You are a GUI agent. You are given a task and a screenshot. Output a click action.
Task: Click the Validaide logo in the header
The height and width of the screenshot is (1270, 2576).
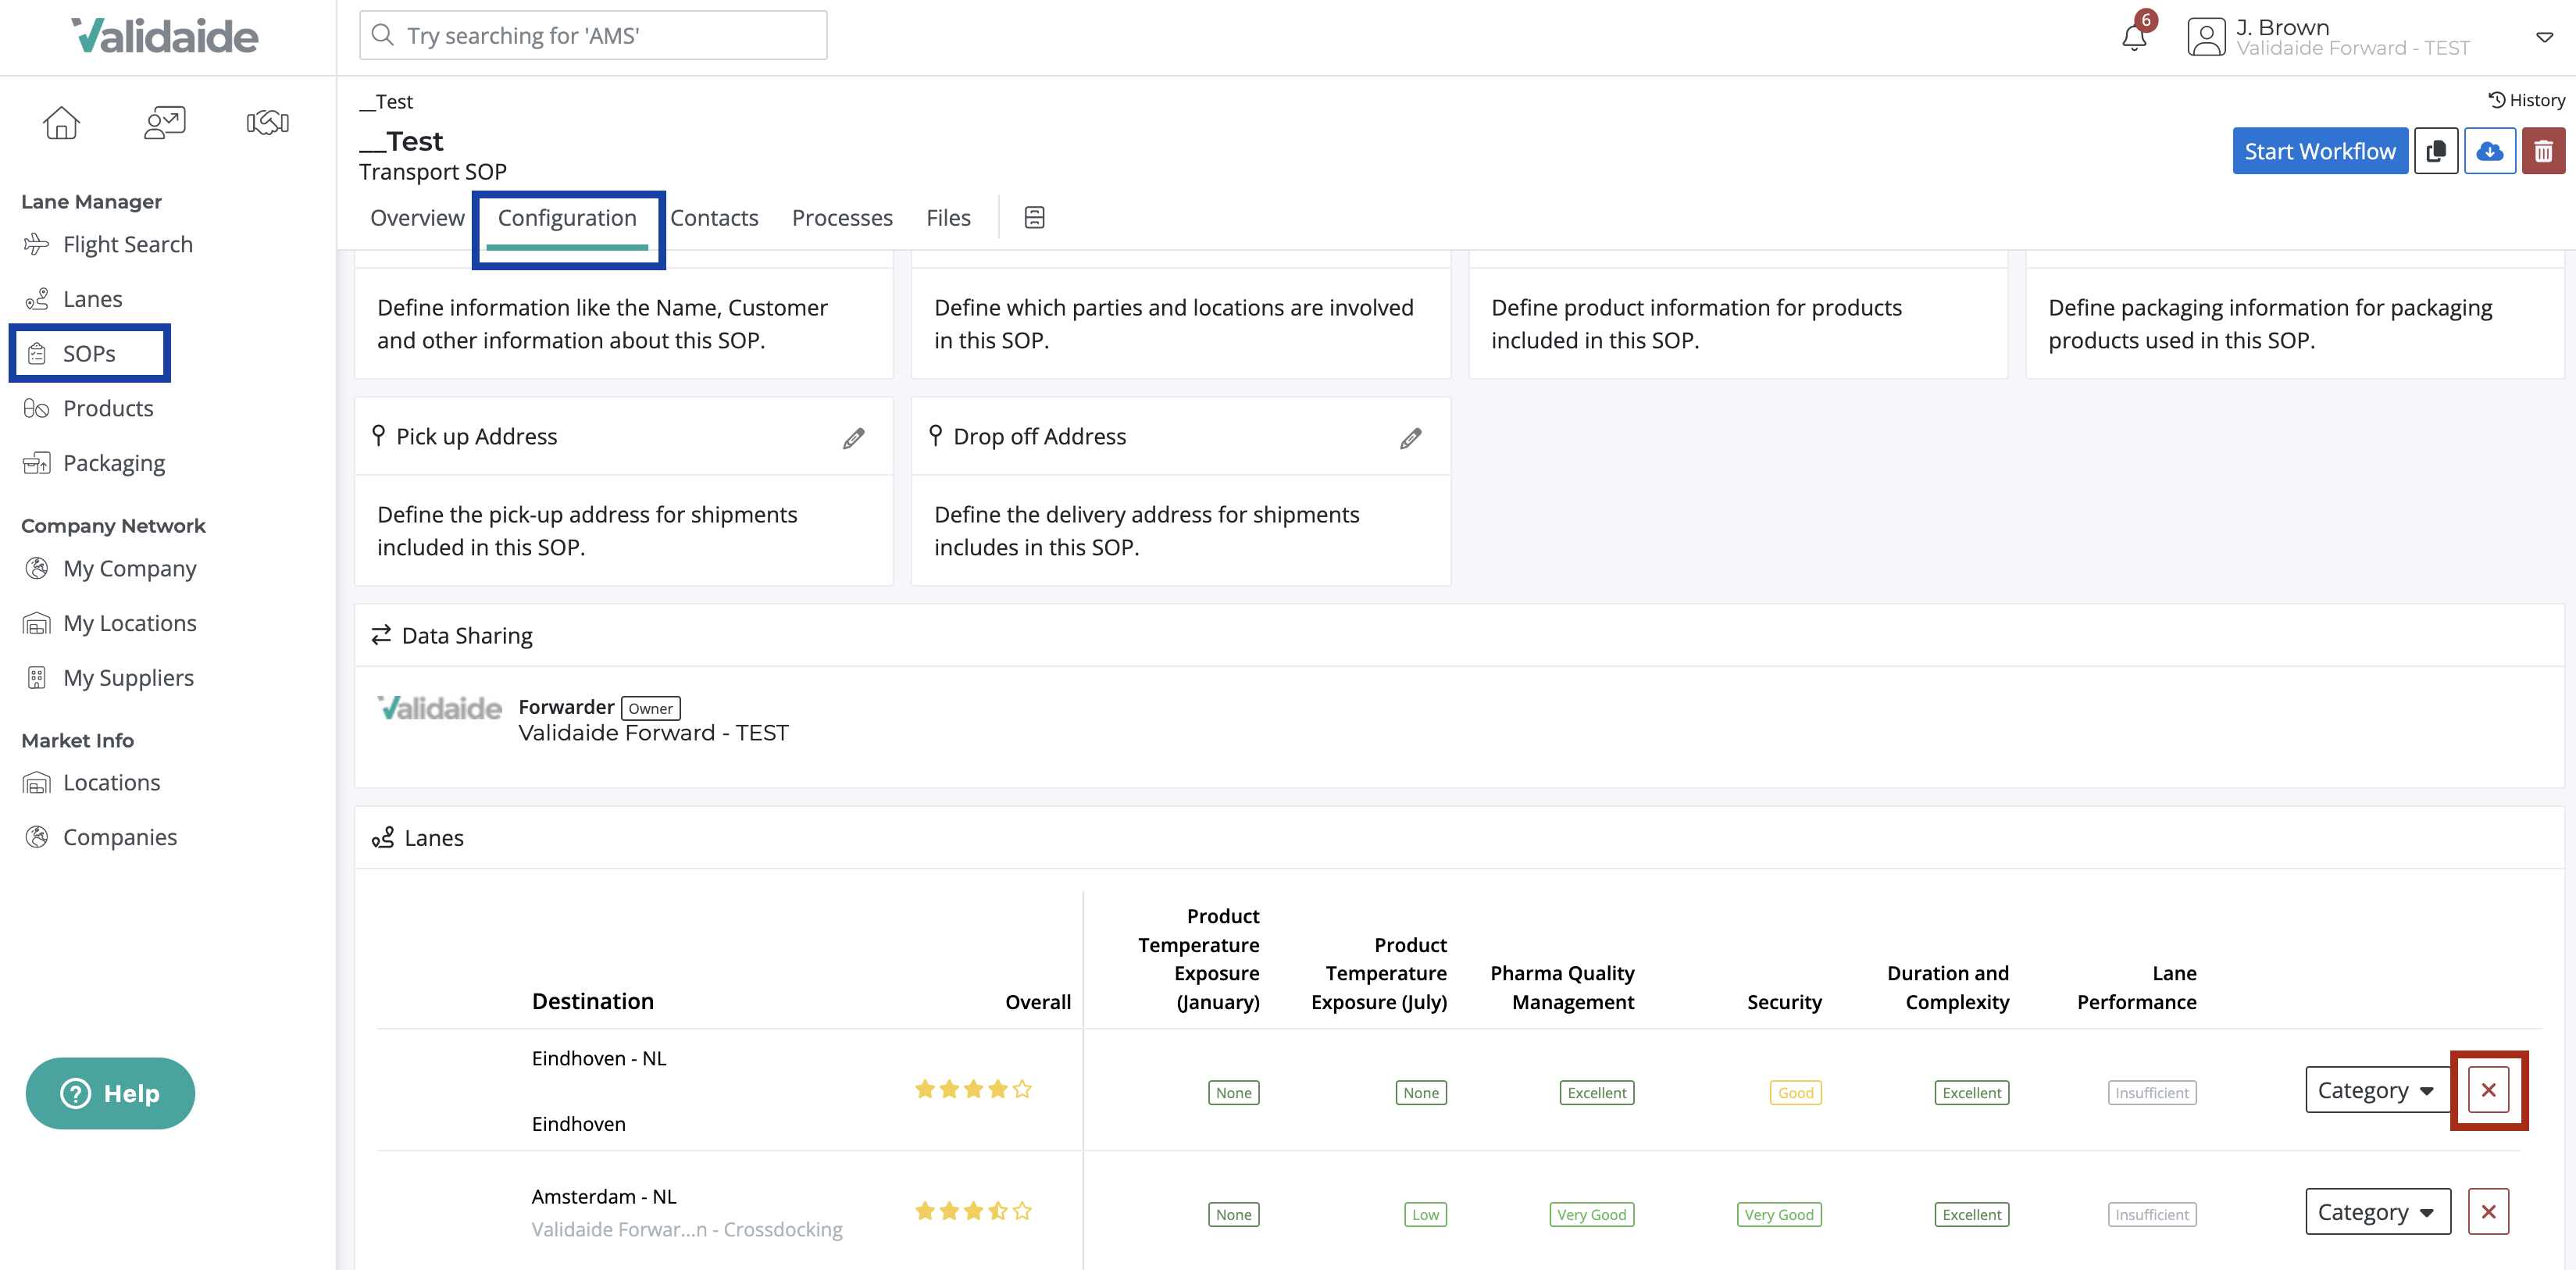(x=164, y=36)
